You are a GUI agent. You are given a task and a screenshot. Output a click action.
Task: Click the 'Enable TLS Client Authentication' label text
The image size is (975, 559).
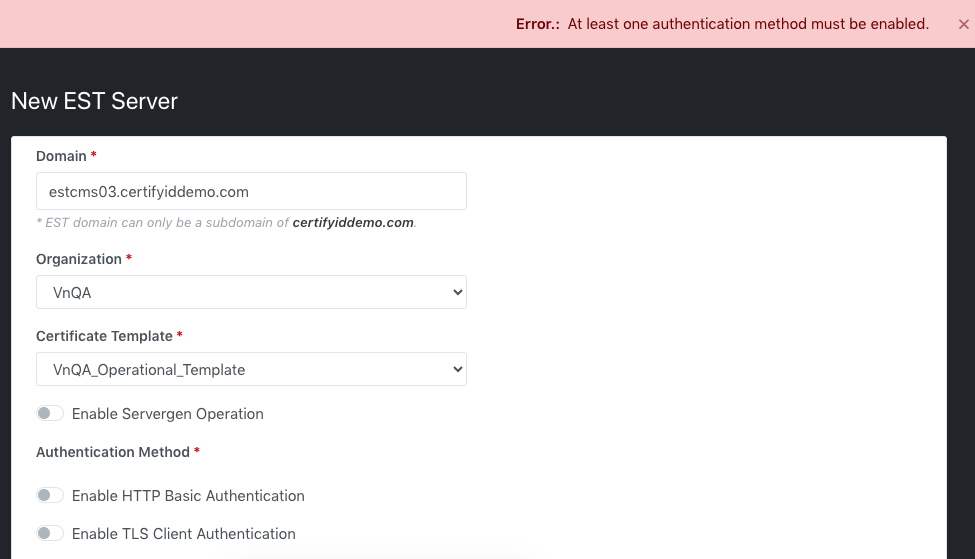tap(183, 534)
